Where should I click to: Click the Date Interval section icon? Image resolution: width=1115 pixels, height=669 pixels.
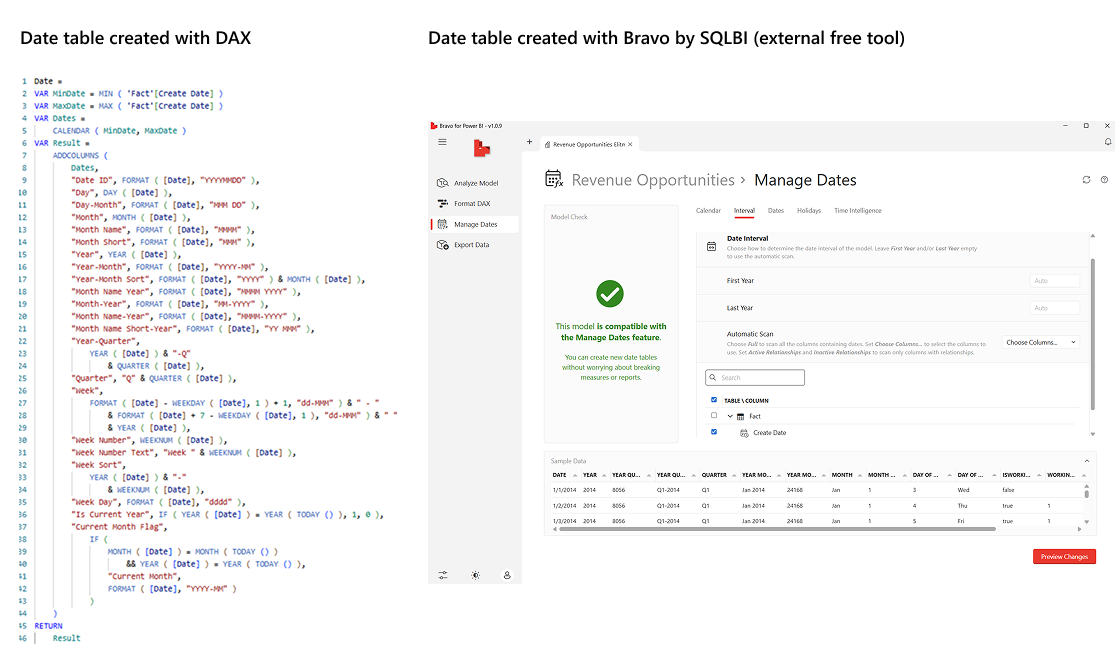pos(711,247)
